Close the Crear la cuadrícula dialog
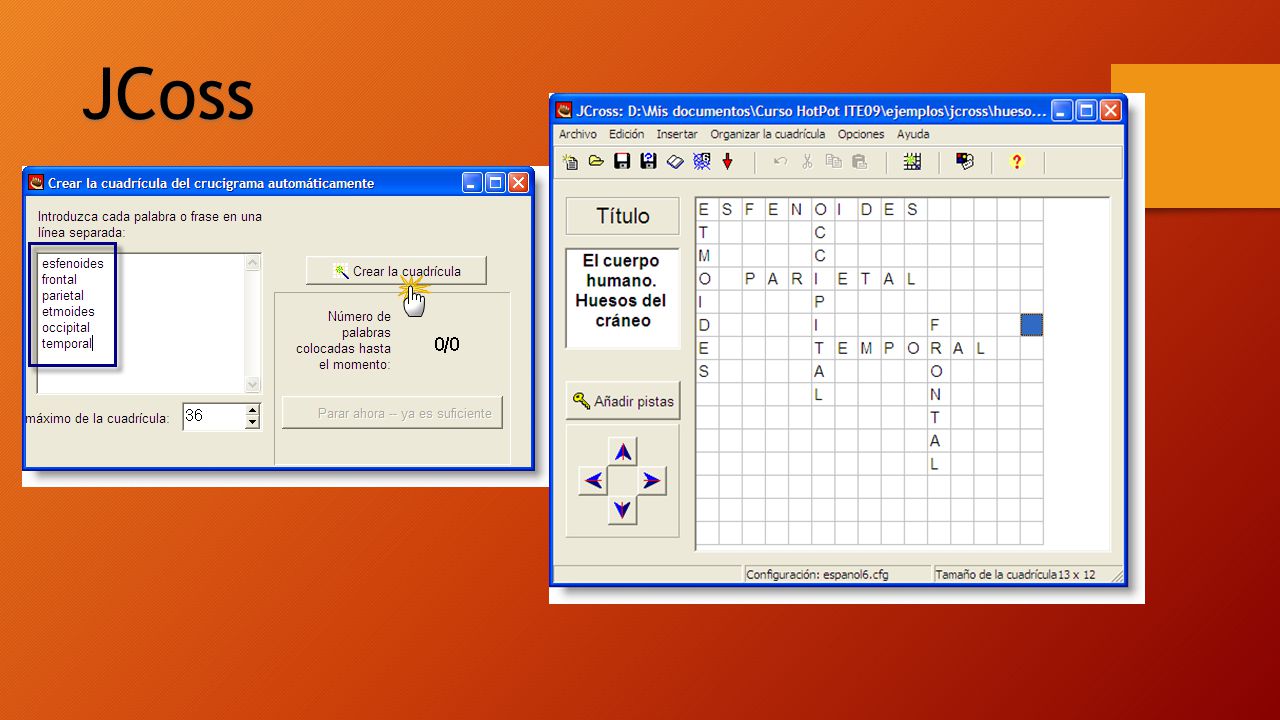 [x=518, y=183]
